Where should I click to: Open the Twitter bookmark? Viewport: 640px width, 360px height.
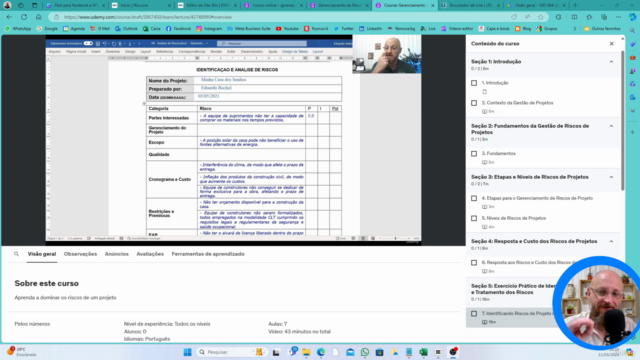[343, 29]
